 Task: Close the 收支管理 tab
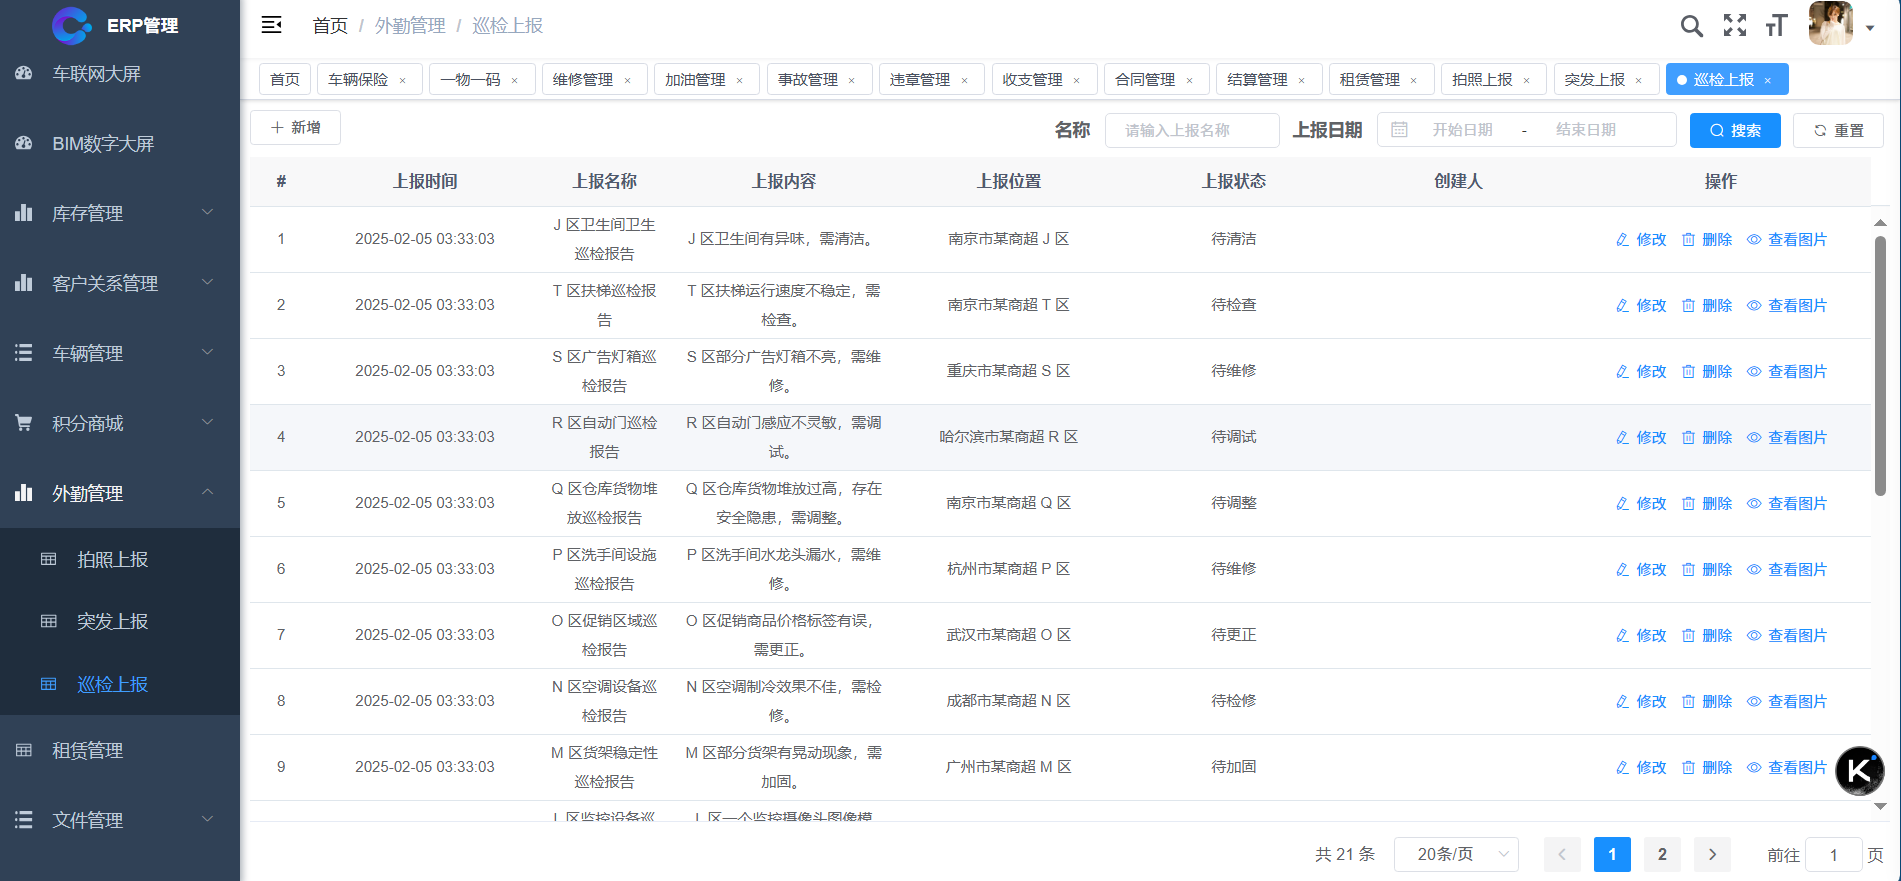(1077, 81)
